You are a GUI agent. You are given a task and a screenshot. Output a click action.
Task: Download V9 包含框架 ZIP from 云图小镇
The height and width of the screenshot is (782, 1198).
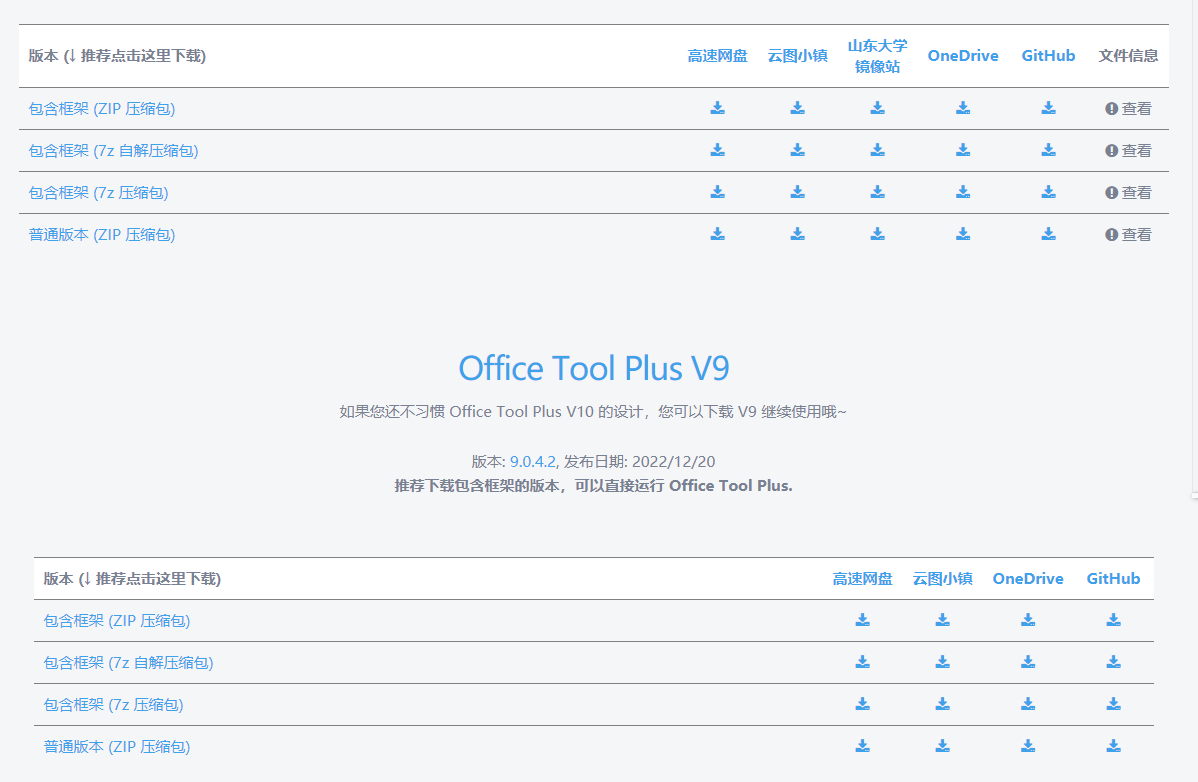click(943, 620)
